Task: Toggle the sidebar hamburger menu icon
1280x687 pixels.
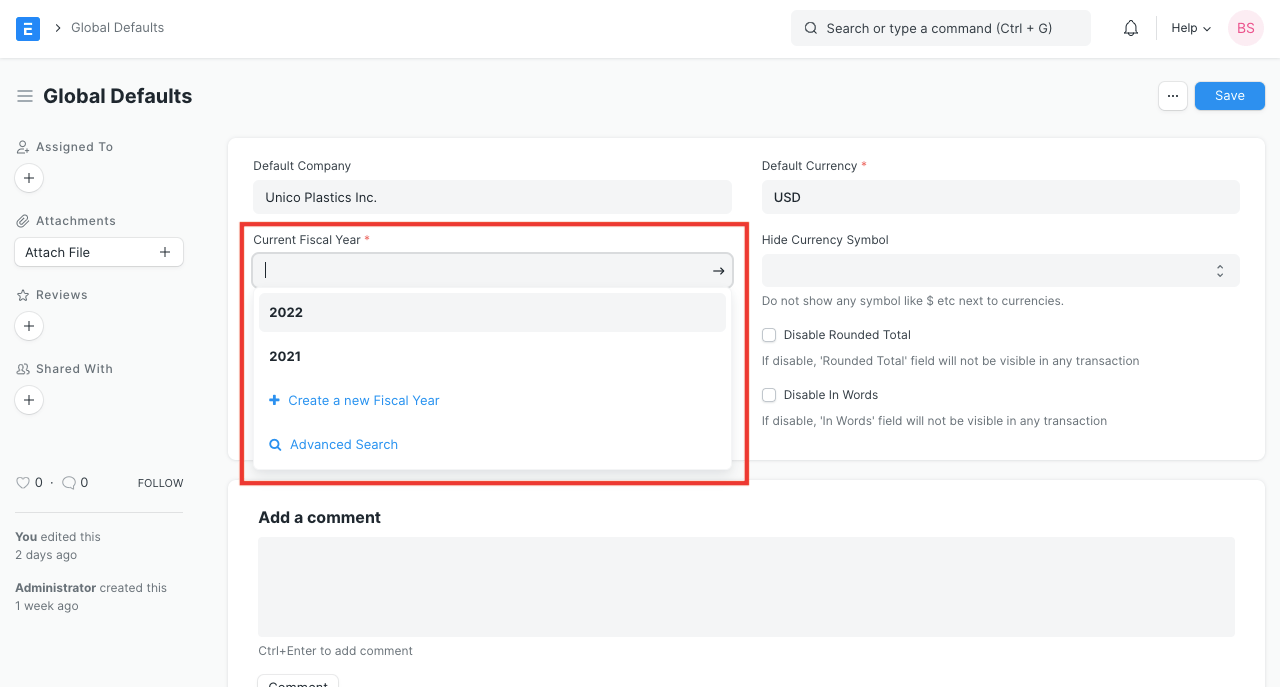Action: (x=25, y=96)
